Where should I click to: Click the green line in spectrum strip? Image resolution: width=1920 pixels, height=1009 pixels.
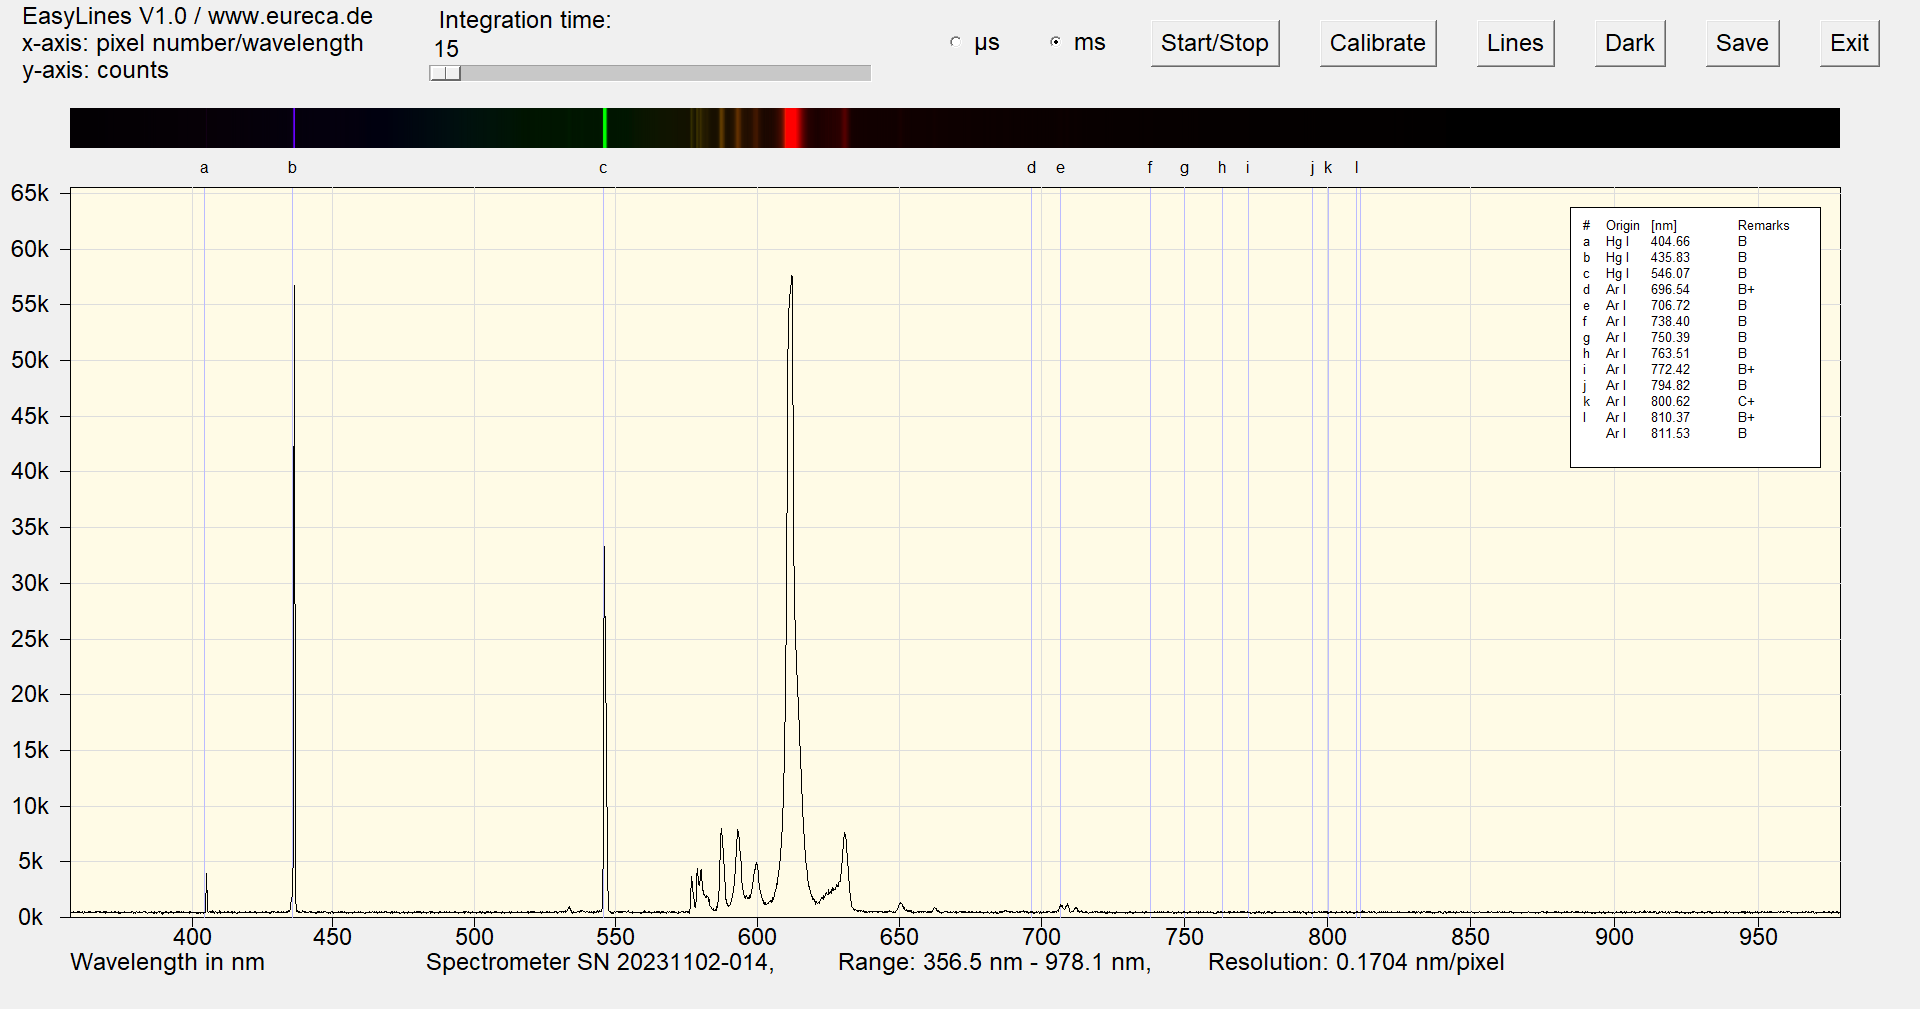(605, 128)
